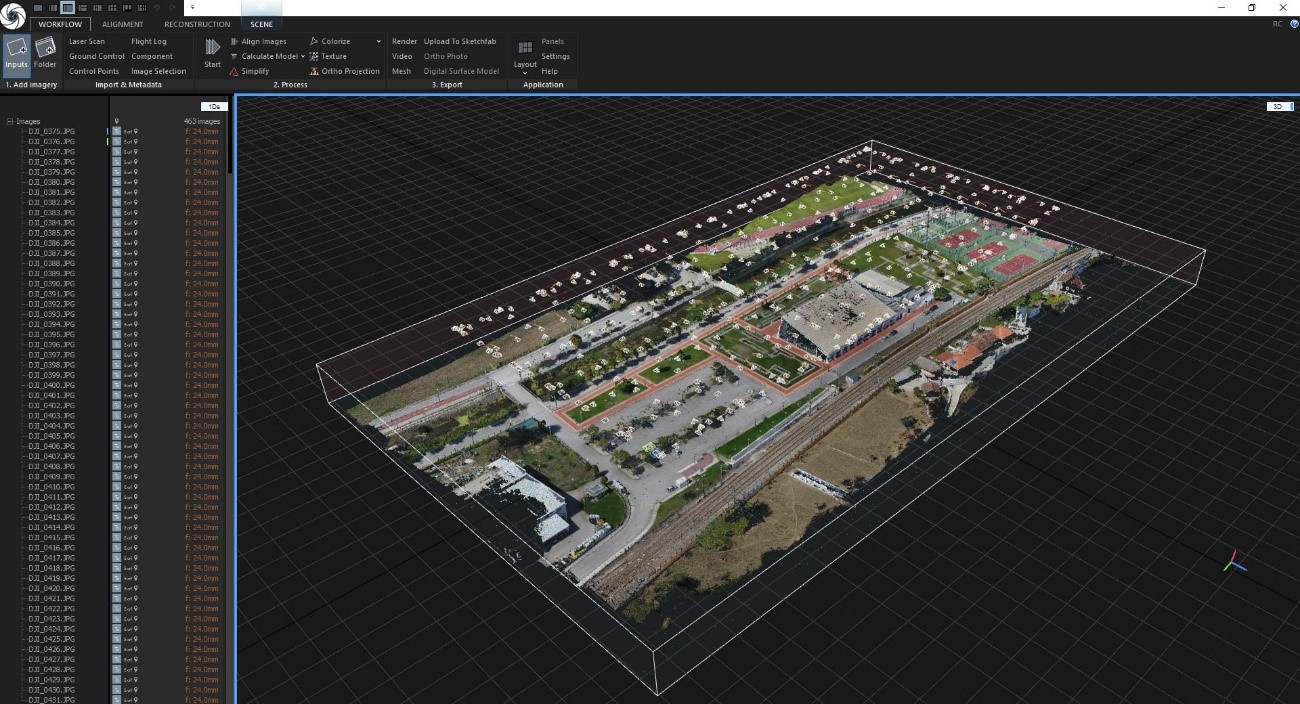
Task: Open the Colorize group dropdown arrow
Action: tap(379, 42)
